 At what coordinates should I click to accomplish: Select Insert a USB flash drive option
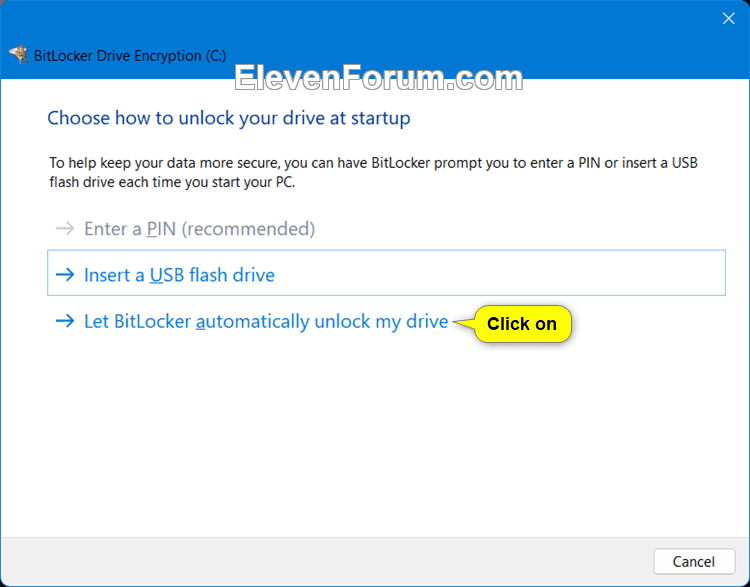pos(386,273)
